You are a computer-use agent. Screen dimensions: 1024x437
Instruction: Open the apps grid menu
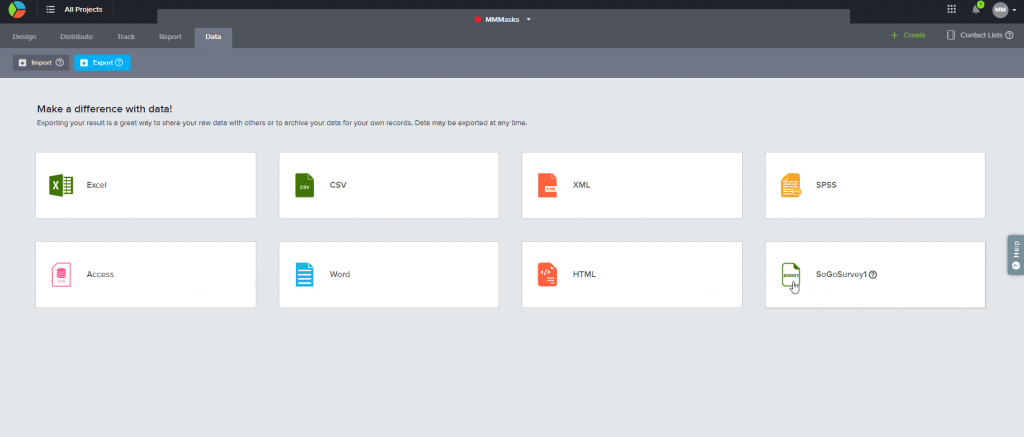951,9
